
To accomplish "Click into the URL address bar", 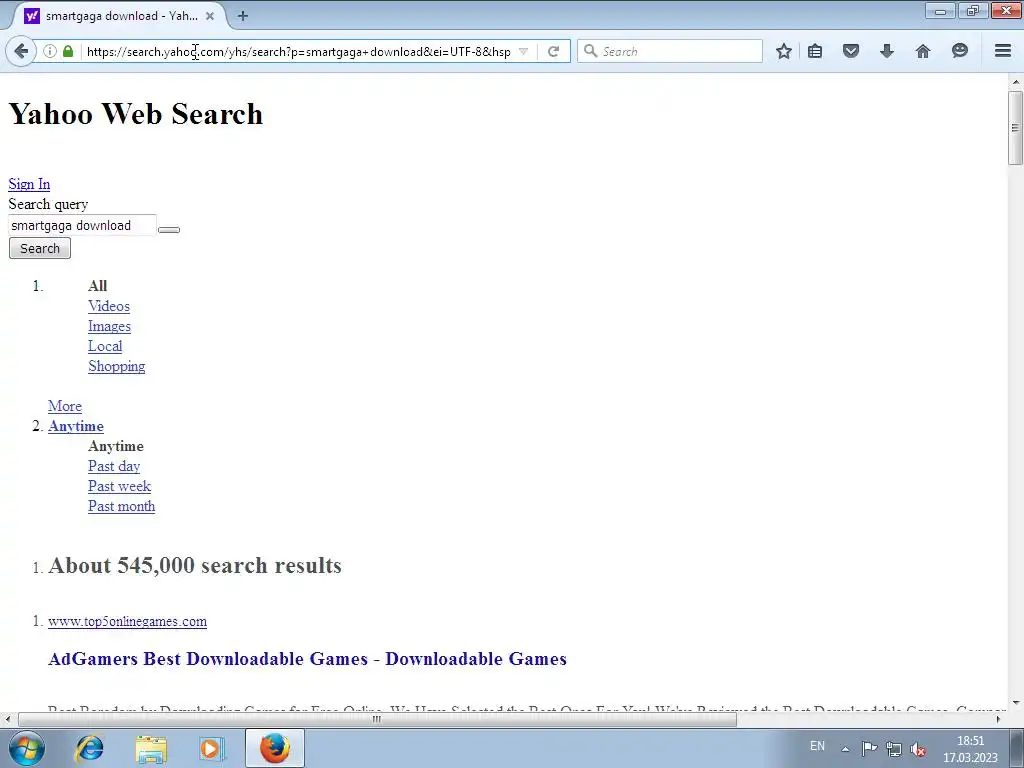I will point(298,52).
